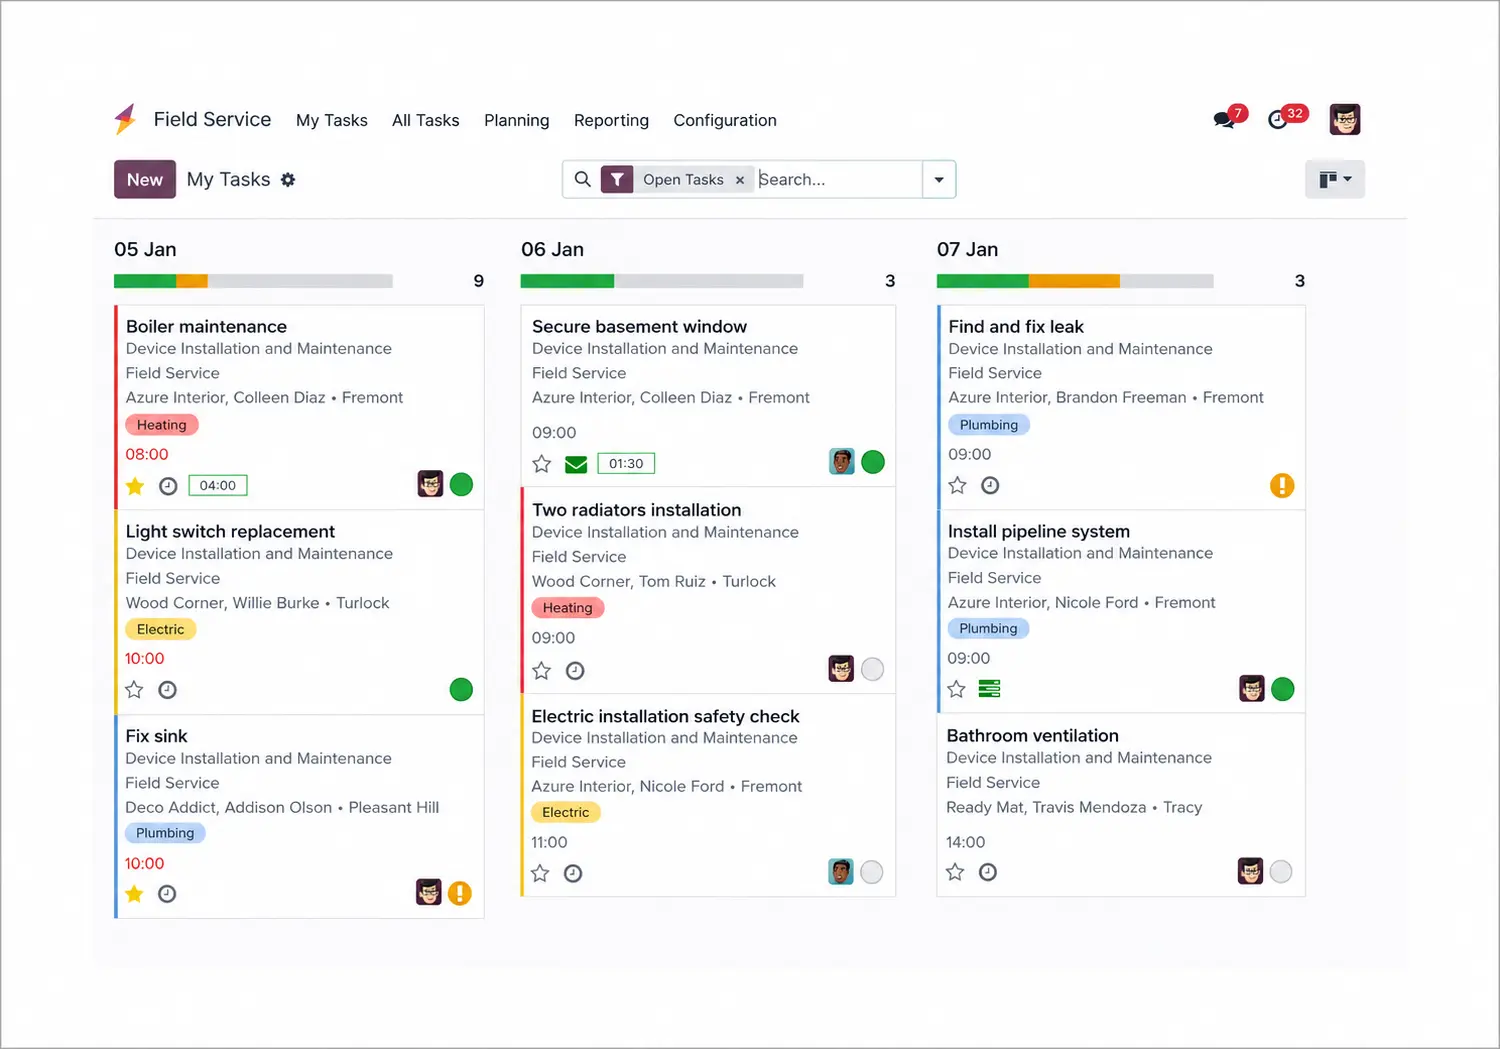Expand the search options dropdown arrow

click(x=939, y=180)
